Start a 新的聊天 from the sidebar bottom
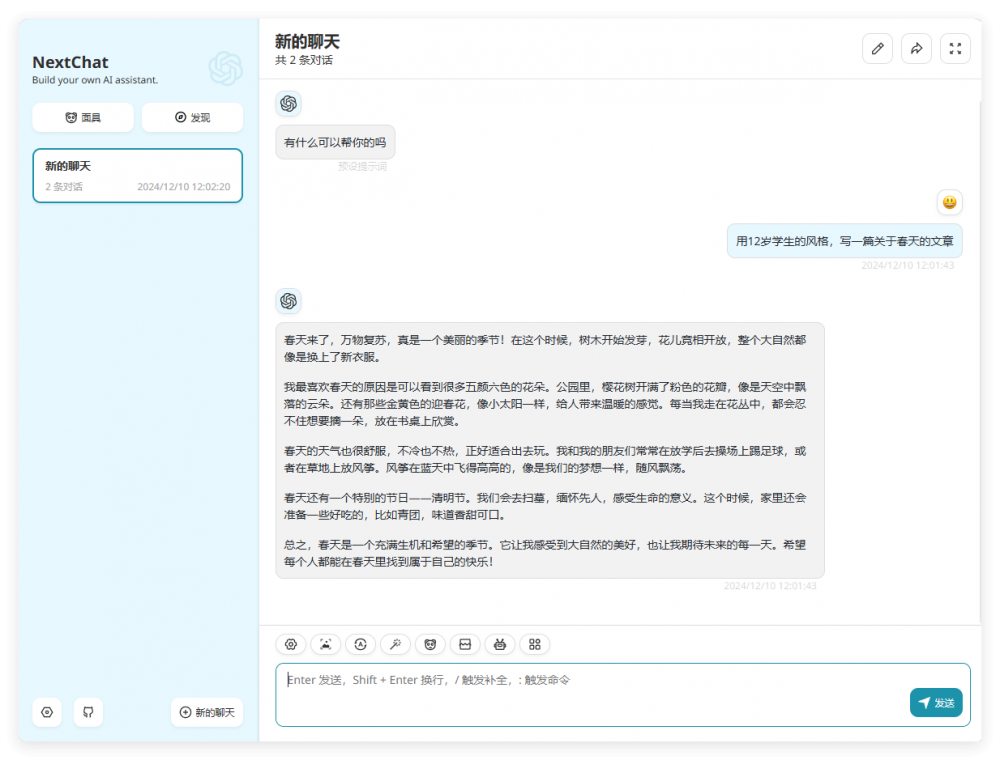 (207, 712)
